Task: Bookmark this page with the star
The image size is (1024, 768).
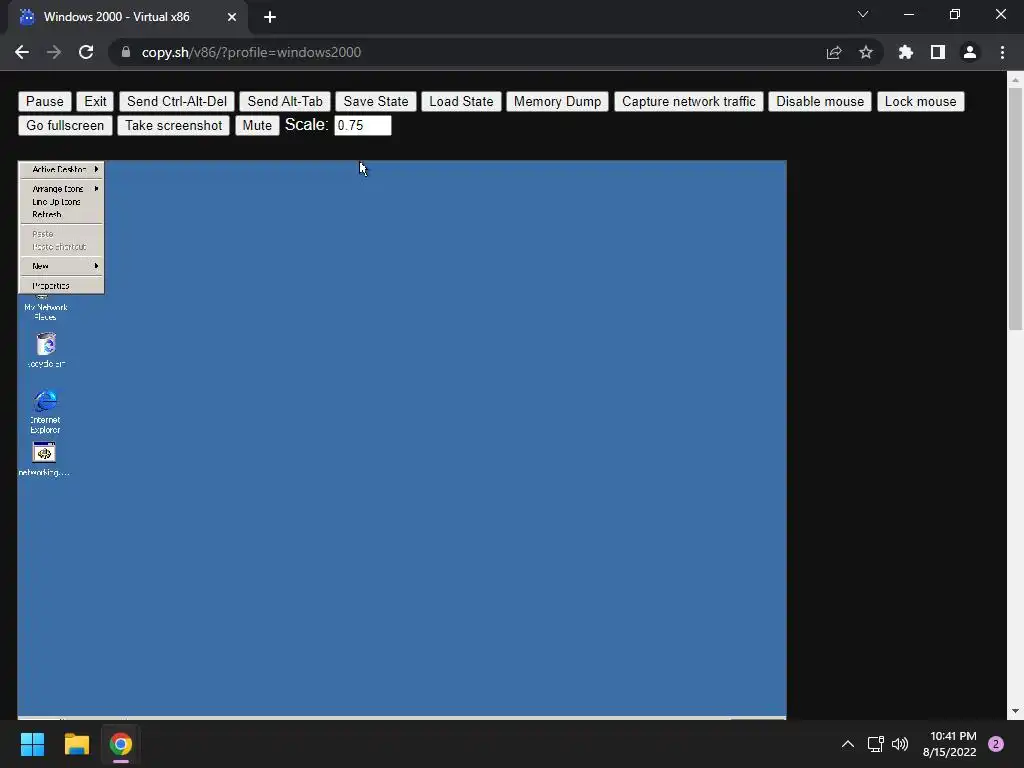Action: (865, 52)
